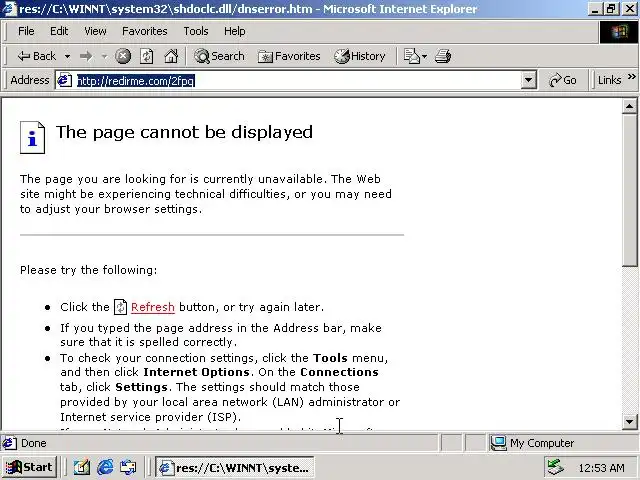640x480 pixels.
Task: Expand the address bar dropdown list
Action: [x=528, y=80]
